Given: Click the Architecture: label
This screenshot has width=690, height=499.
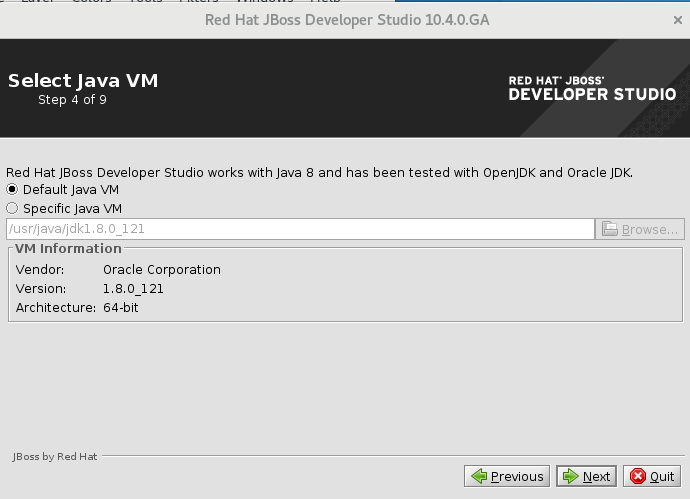Looking at the screenshot, I should (x=56, y=308).
